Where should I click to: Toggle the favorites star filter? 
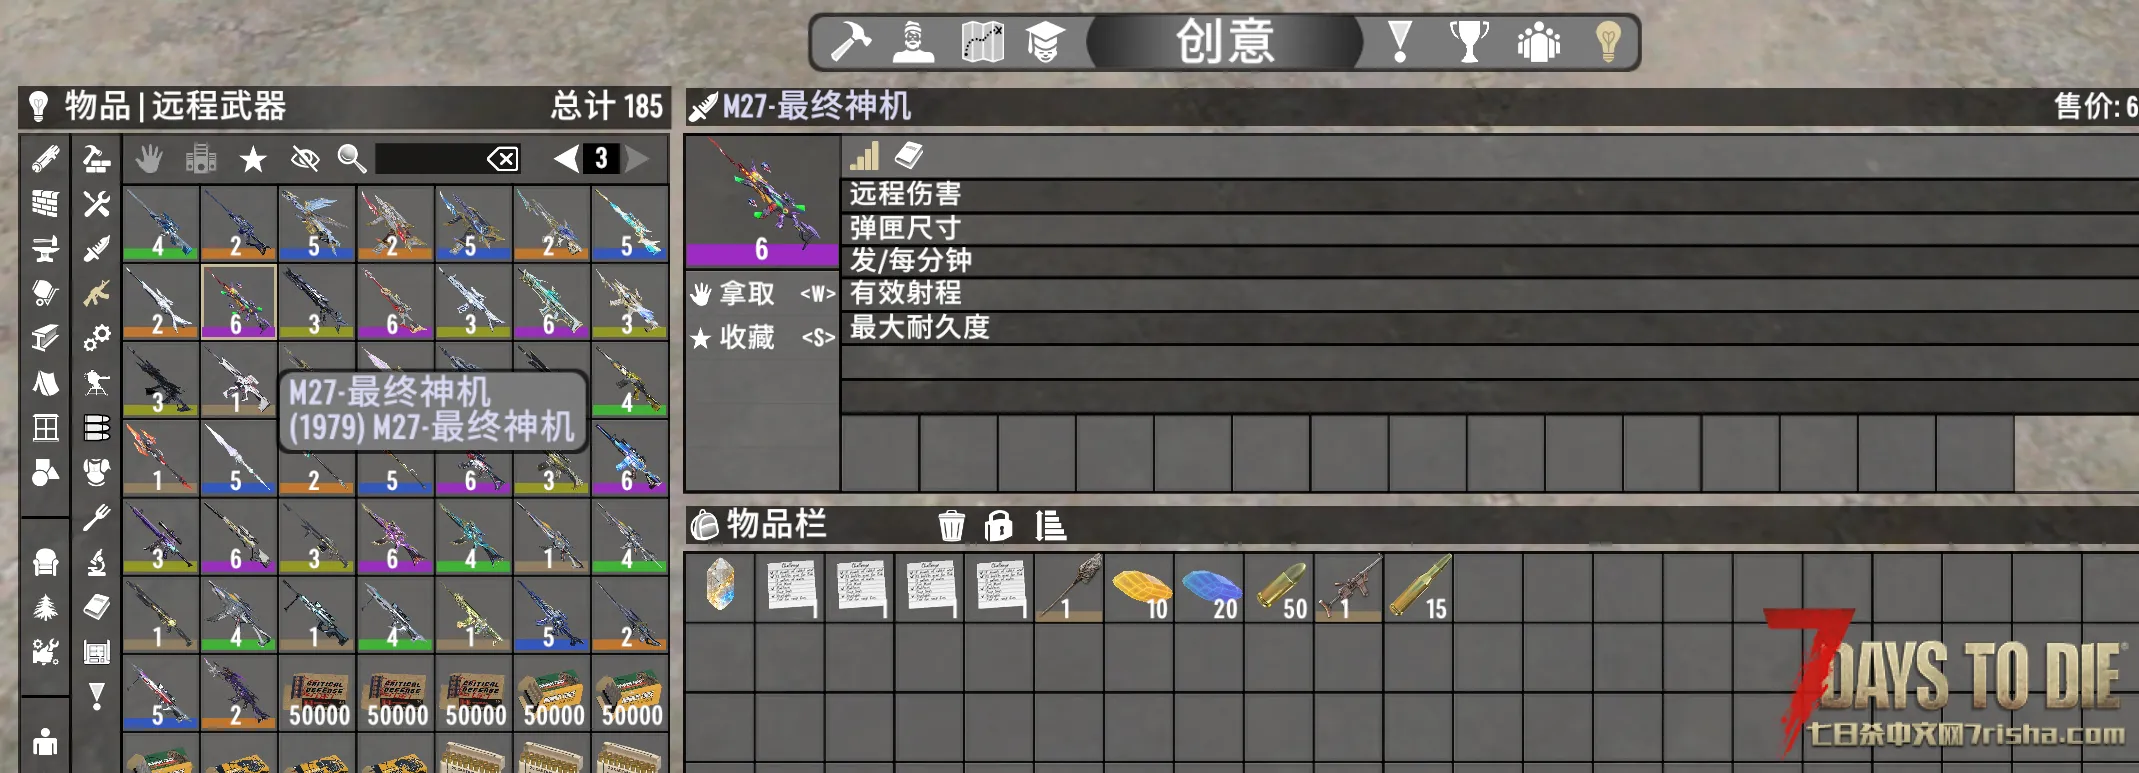click(x=253, y=158)
